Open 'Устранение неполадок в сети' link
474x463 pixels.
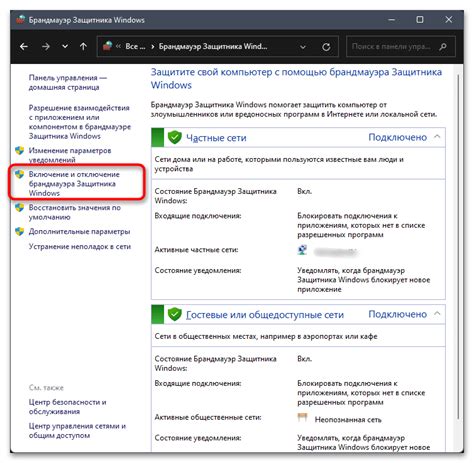80,247
